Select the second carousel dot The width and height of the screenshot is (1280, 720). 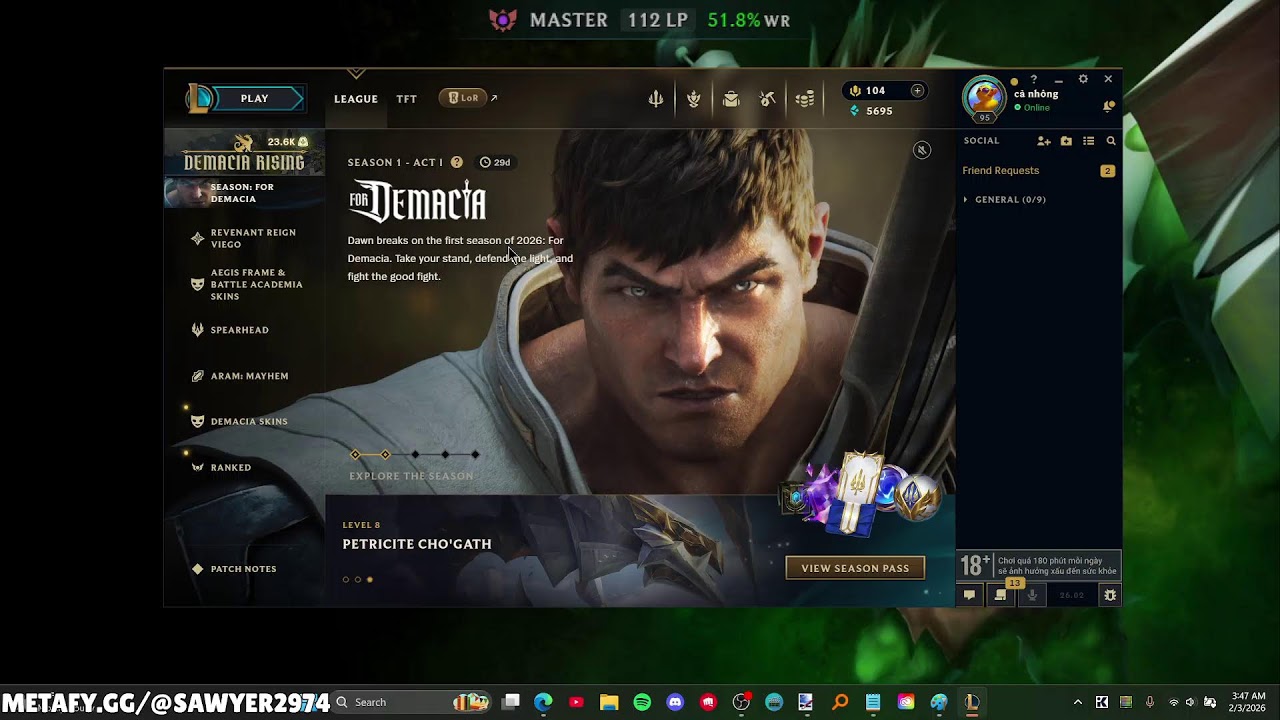pos(358,579)
